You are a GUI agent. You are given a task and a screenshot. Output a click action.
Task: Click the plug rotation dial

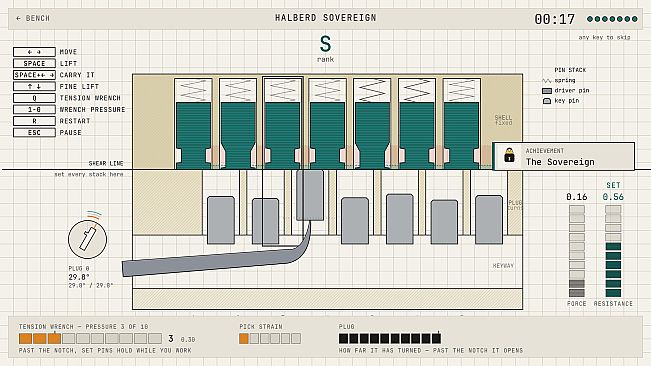(x=88, y=239)
